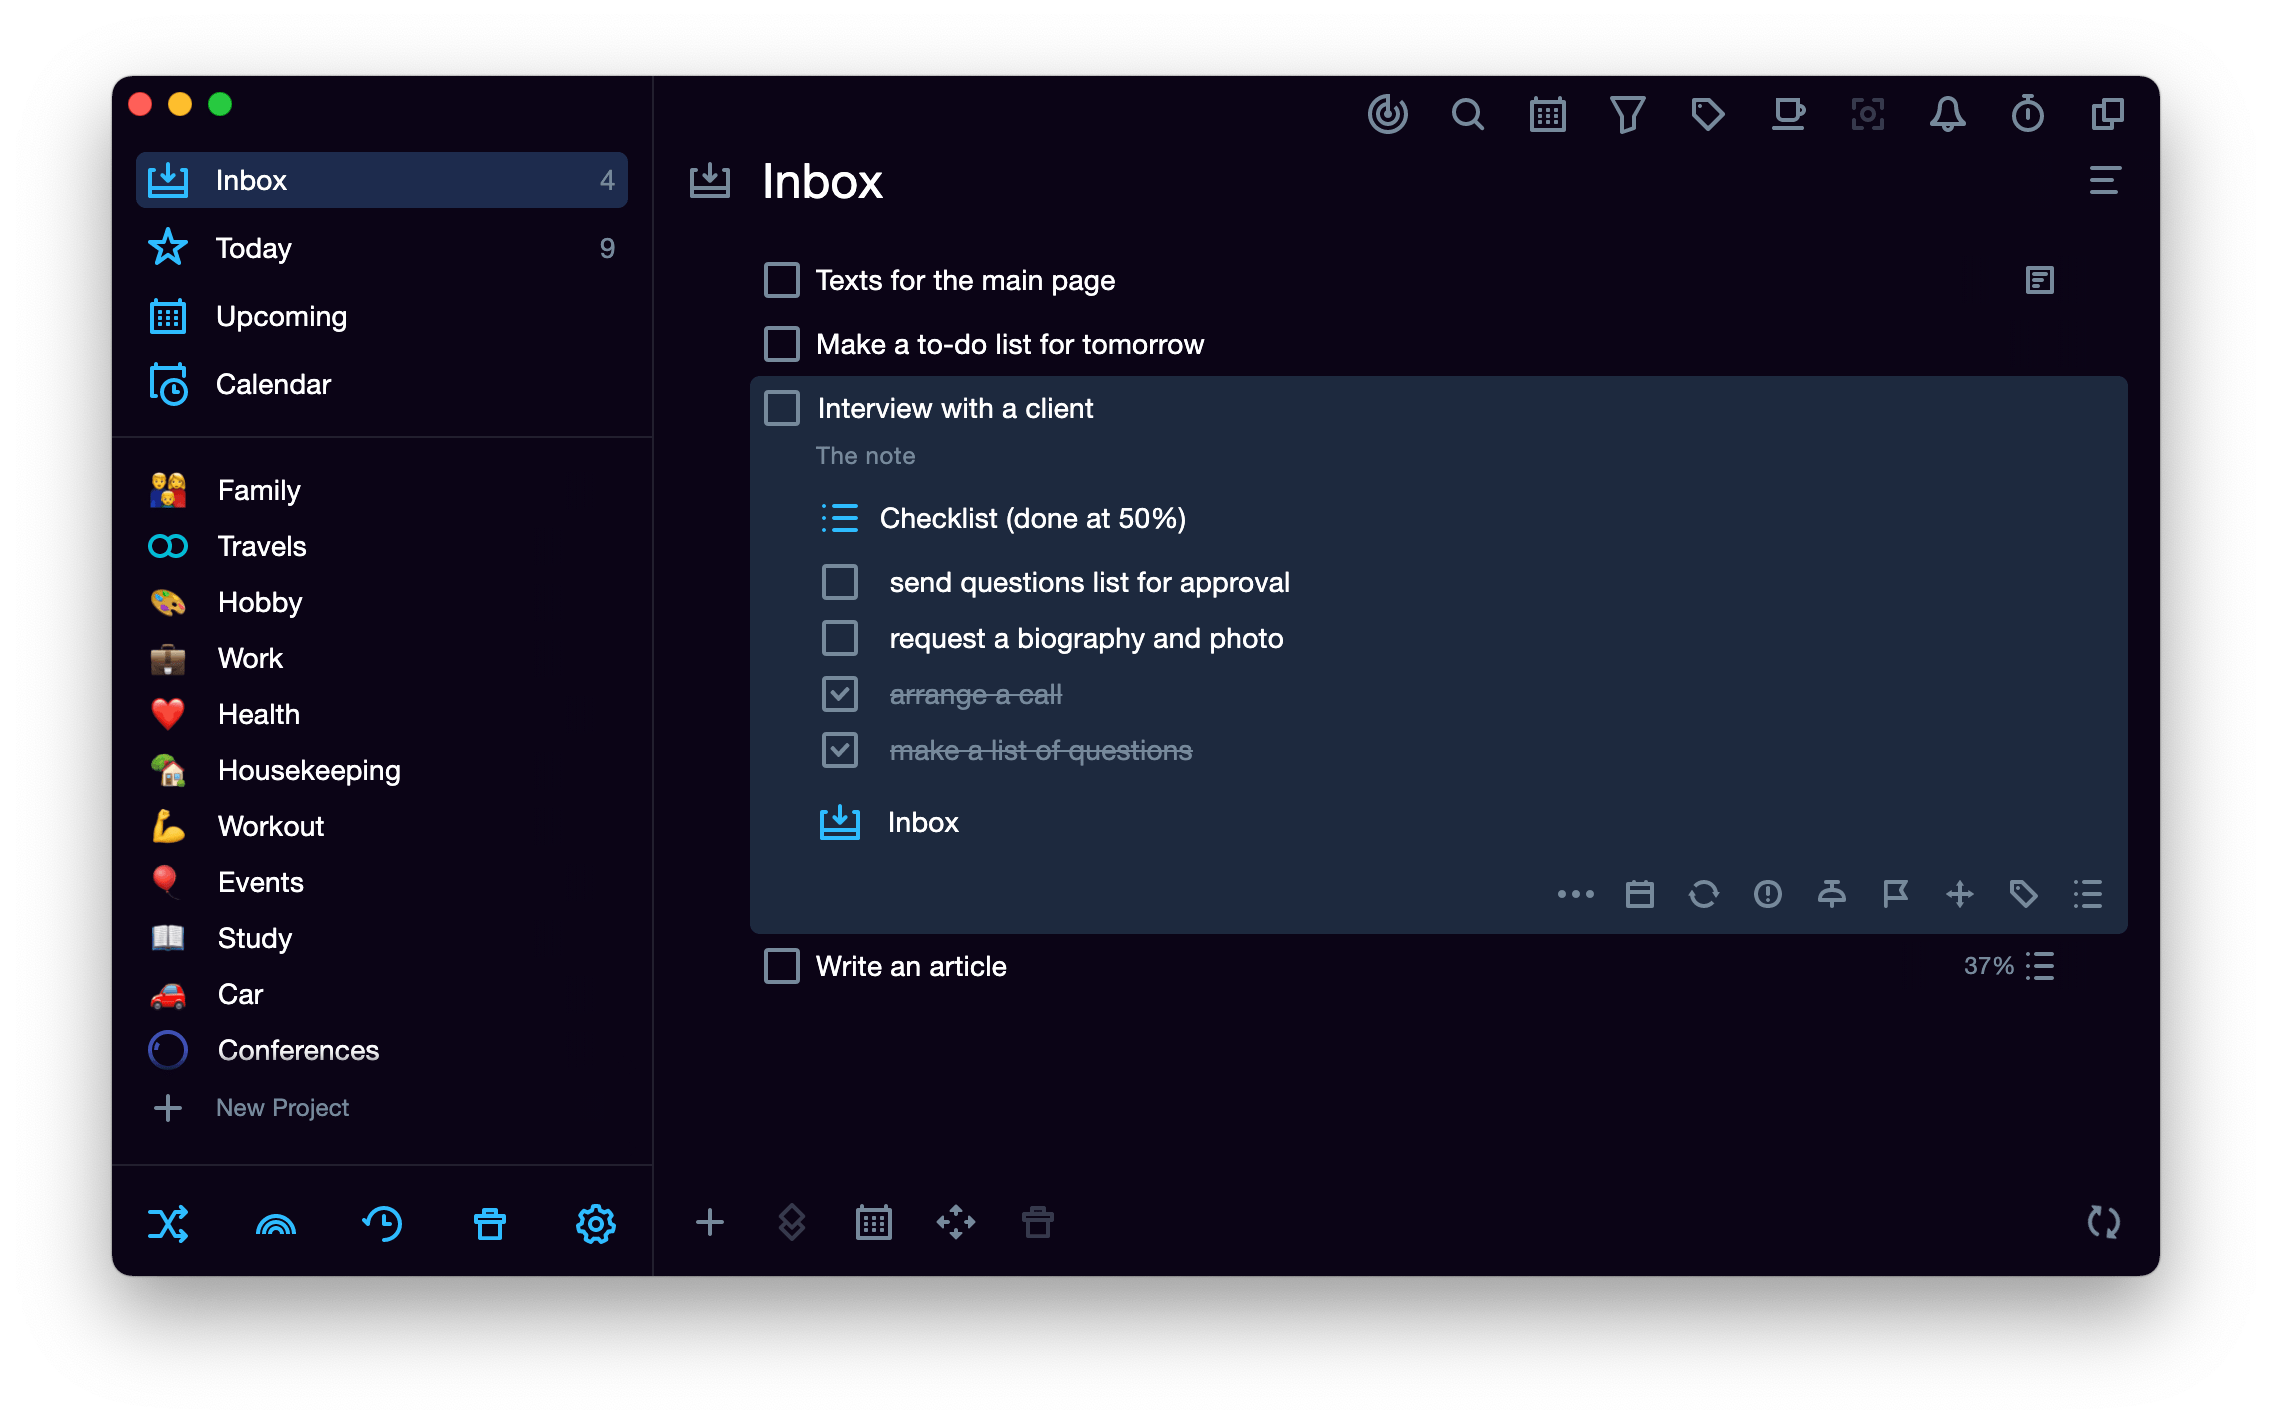
Task: Open the calendar icon in top toolbar
Action: (x=1547, y=114)
